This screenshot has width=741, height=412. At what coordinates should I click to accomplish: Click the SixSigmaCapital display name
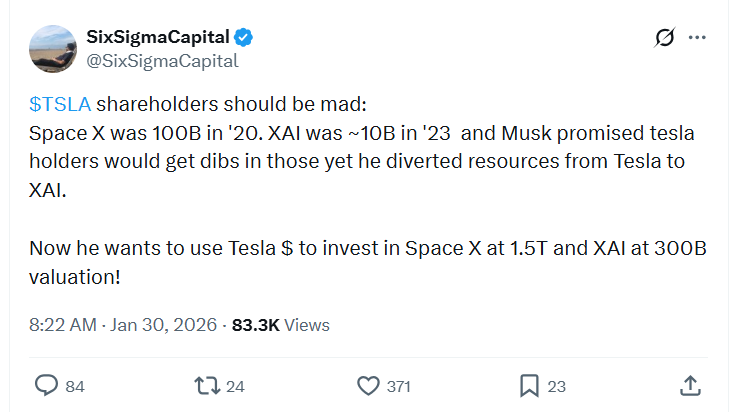(x=159, y=38)
